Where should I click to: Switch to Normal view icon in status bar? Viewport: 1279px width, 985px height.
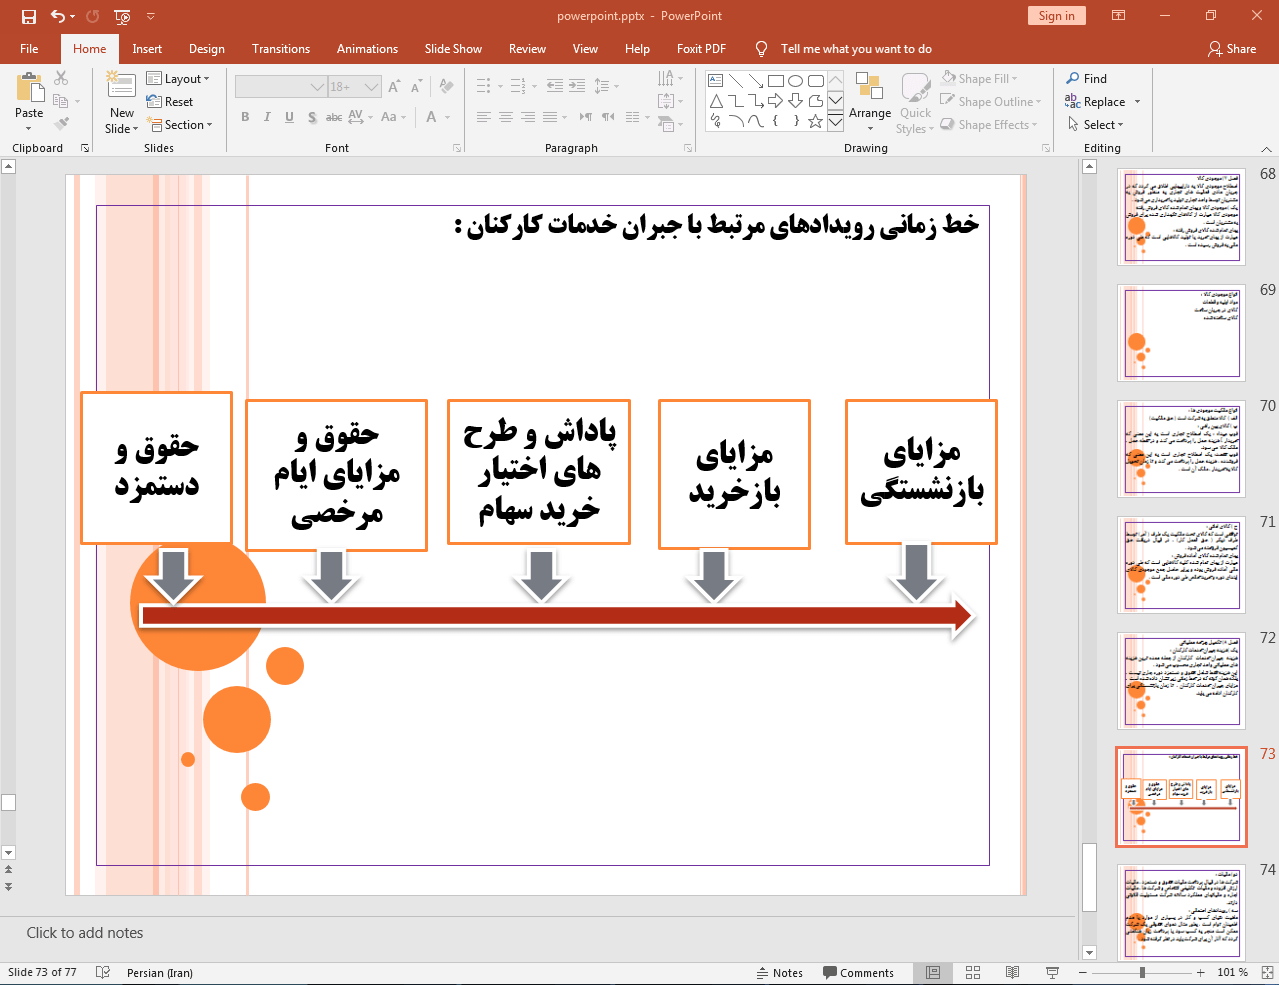click(x=933, y=973)
